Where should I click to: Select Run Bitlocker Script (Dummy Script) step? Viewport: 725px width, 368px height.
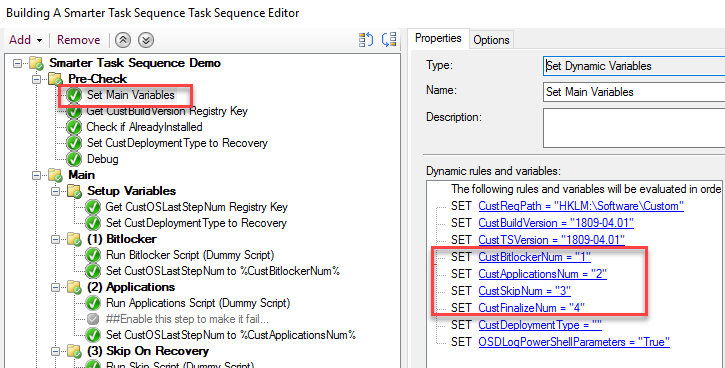click(190, 255)
